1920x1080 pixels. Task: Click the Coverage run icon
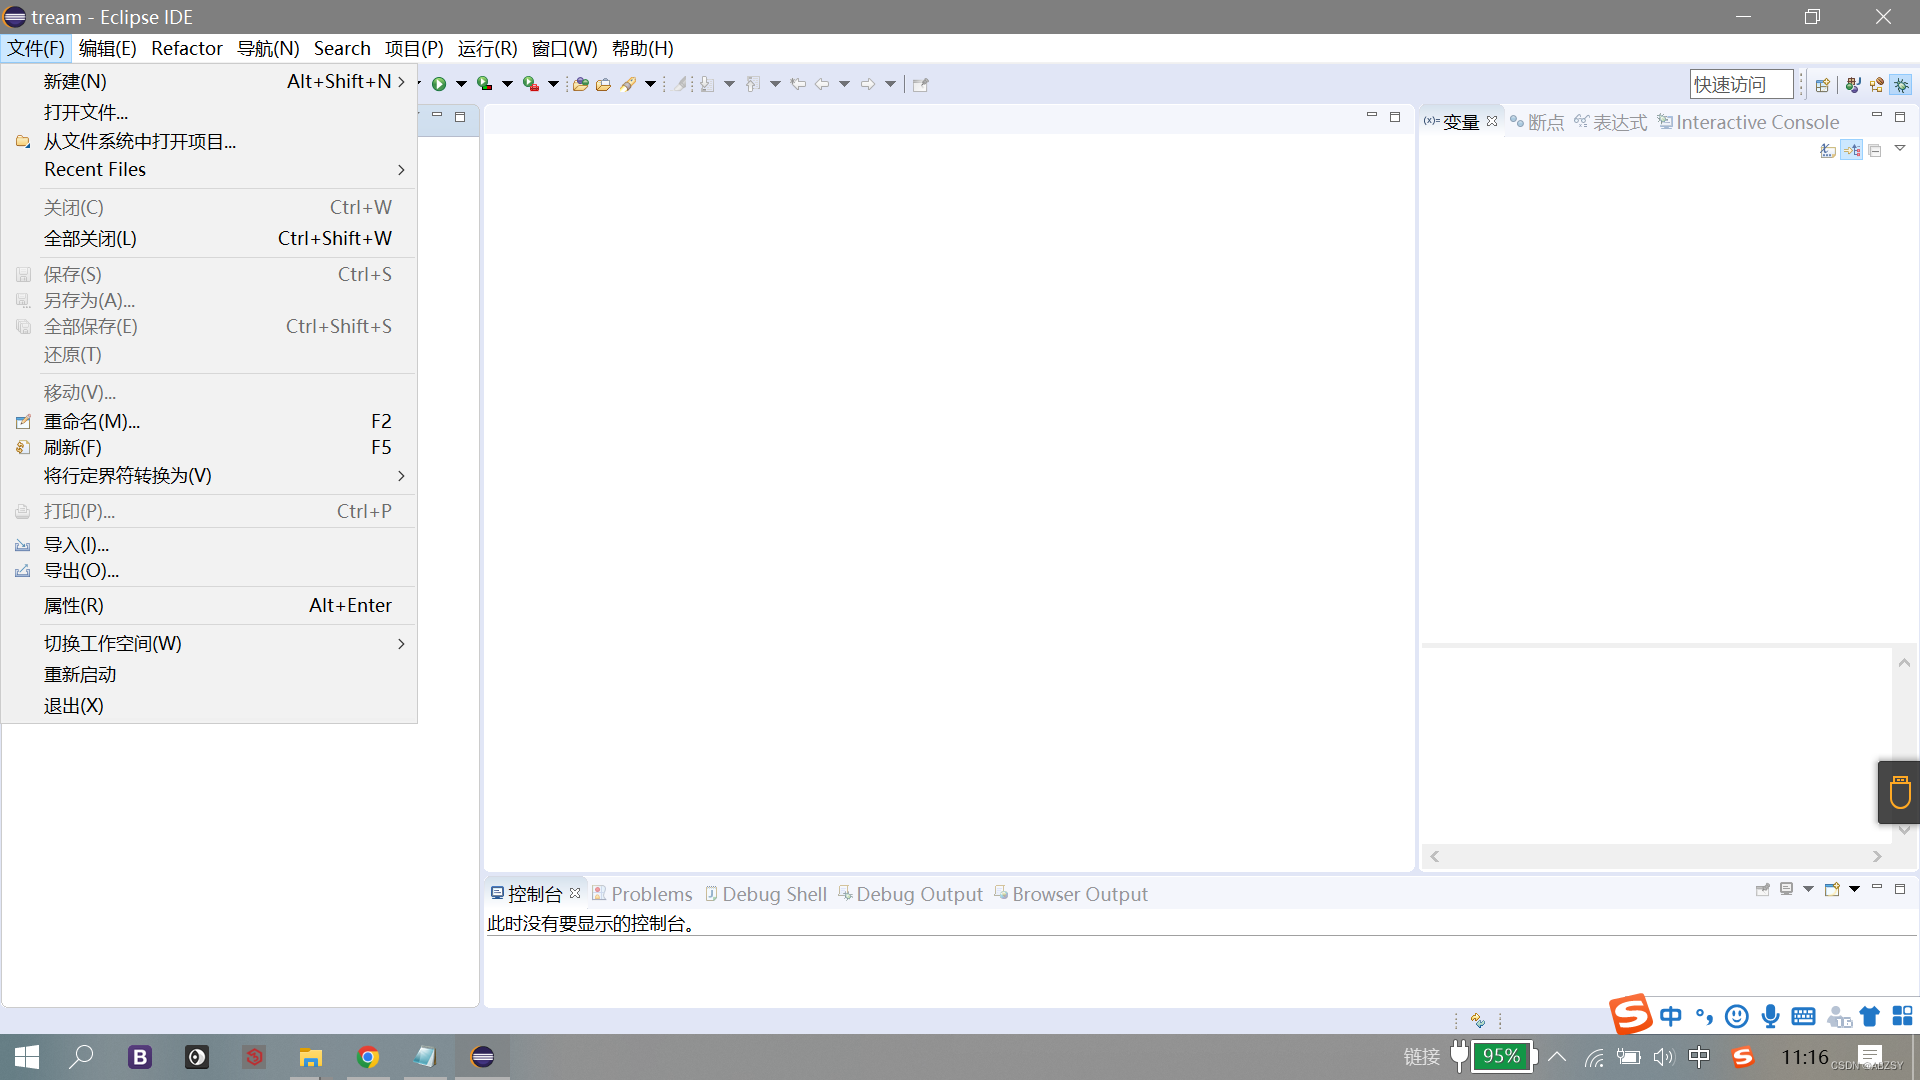click(x=484, y=84)
